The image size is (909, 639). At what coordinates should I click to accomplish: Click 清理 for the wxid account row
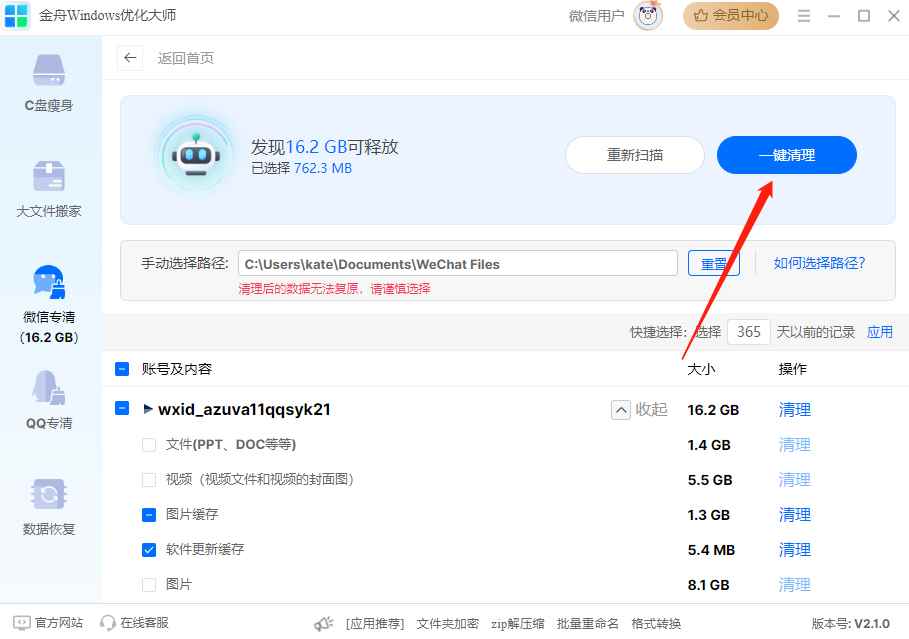(x=794, y=410)
